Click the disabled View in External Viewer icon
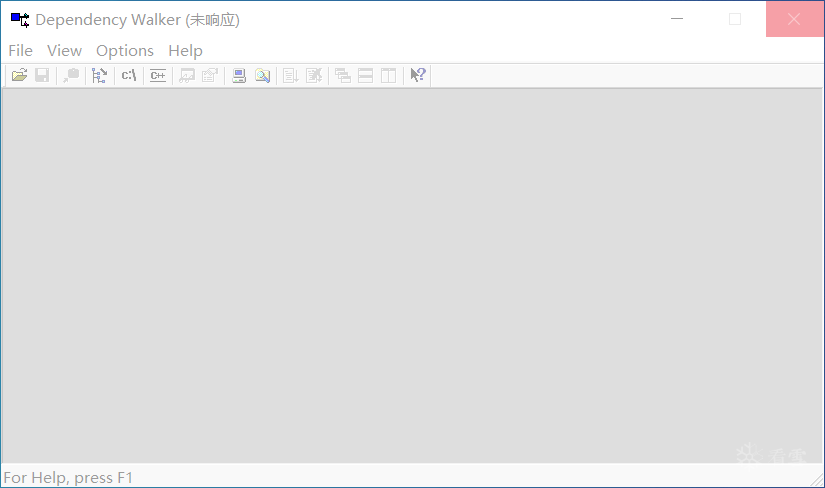This screenshot has width=825, height=488. (186, 75)
